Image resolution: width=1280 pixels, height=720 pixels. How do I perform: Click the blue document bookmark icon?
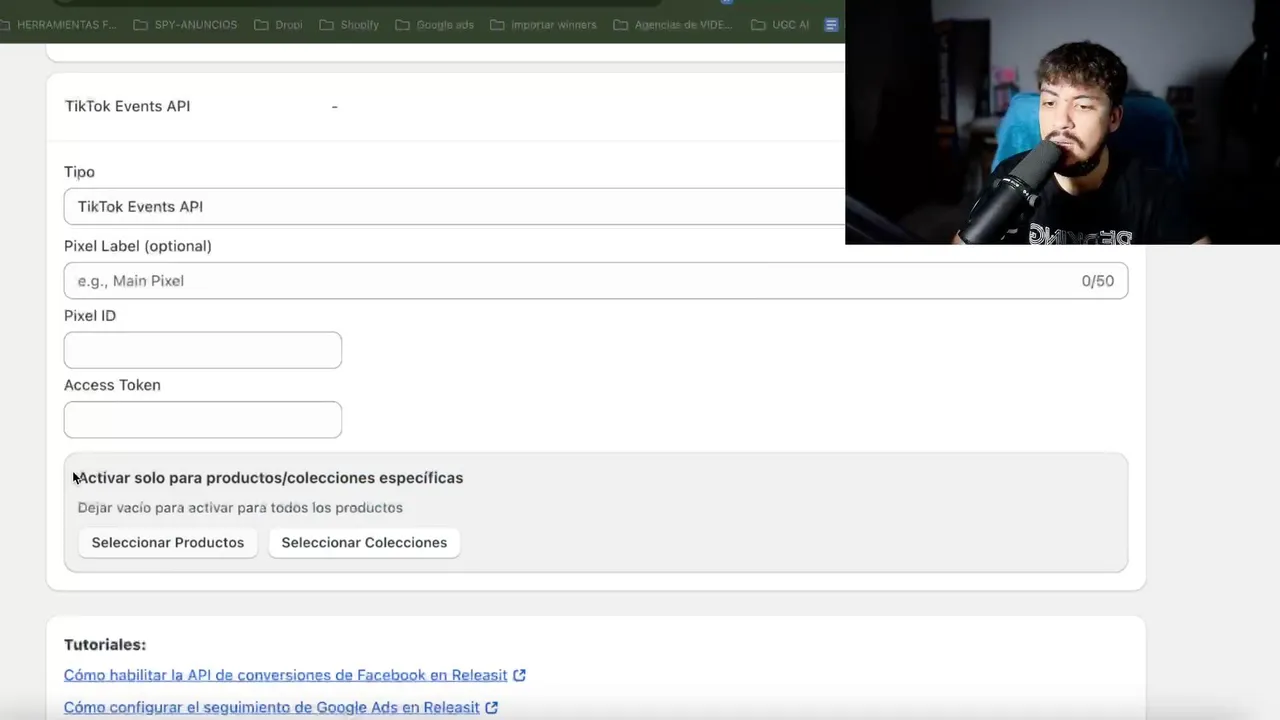(x=831, y=24)
